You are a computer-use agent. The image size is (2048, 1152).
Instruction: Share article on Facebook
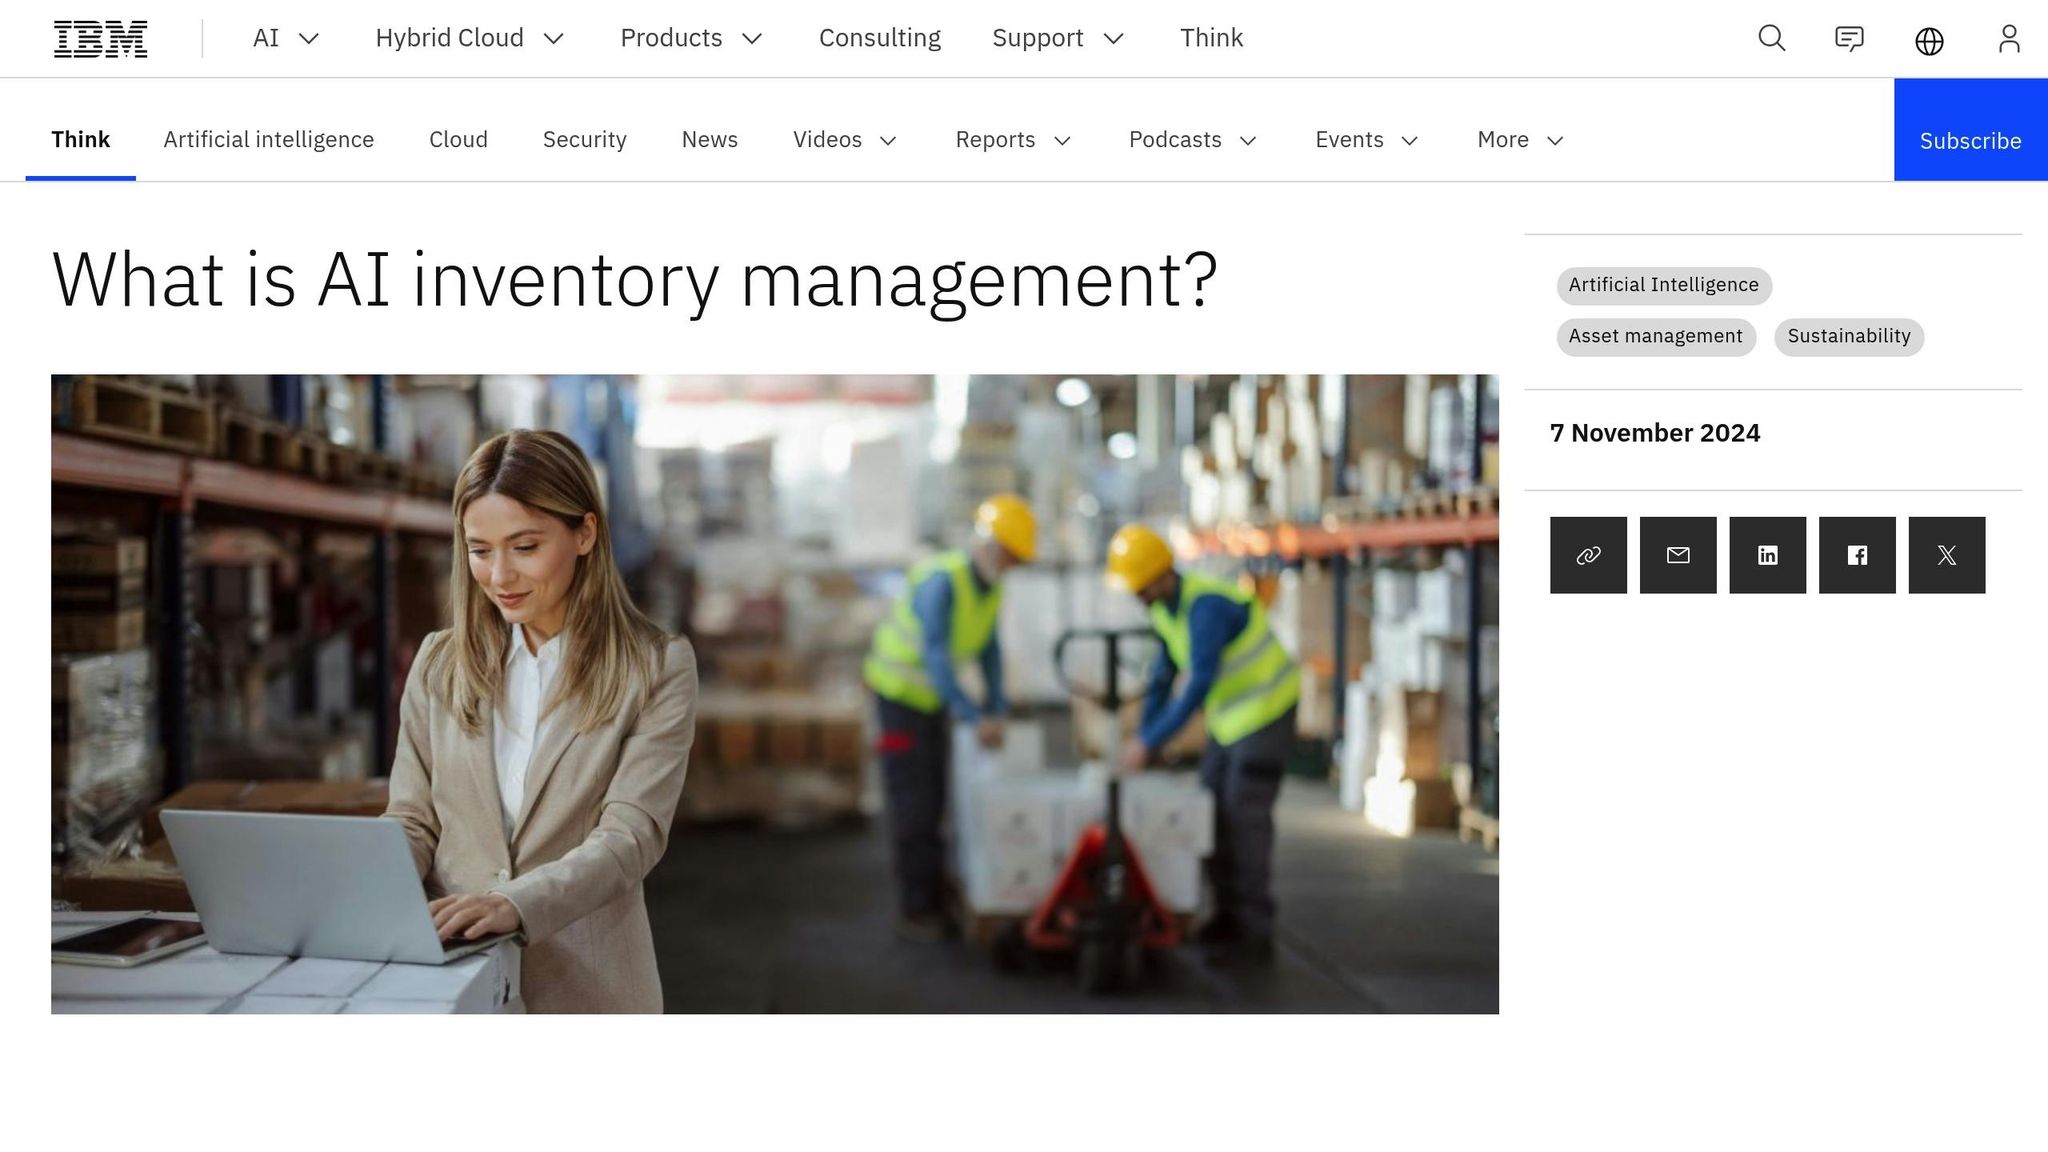tap(1857, 555)
